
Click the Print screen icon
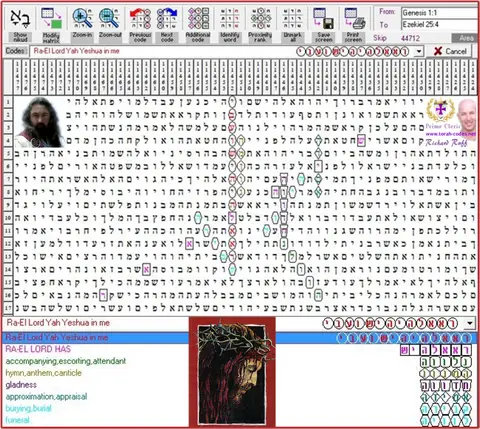[355, 18]
